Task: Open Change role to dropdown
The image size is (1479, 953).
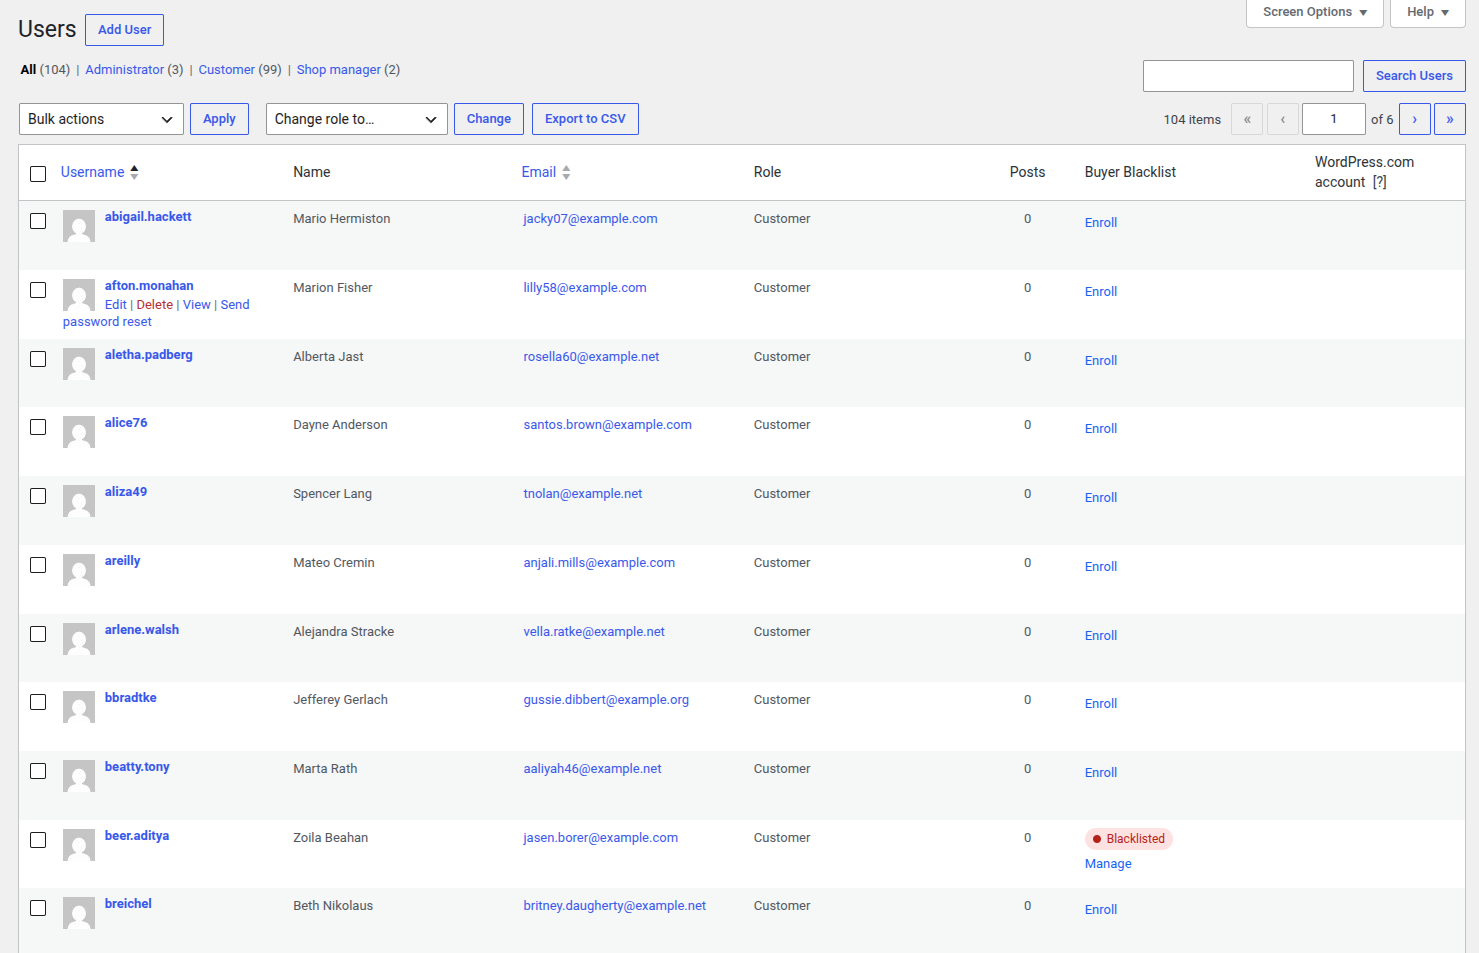Action: (357, 119)
